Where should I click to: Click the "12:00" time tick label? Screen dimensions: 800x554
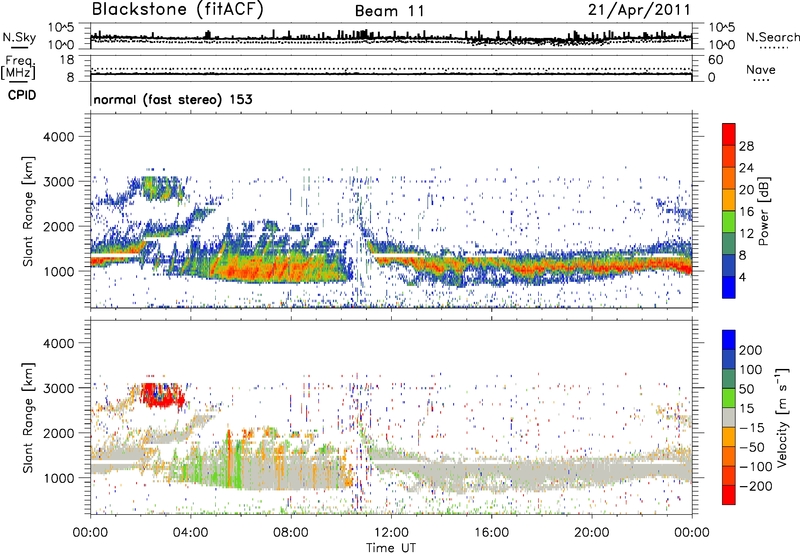click(391, 533)
